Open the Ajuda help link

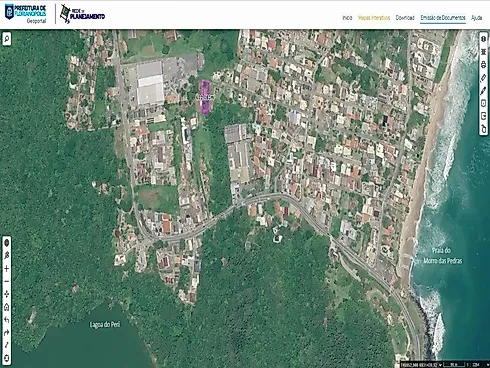[x=477, y=18]
